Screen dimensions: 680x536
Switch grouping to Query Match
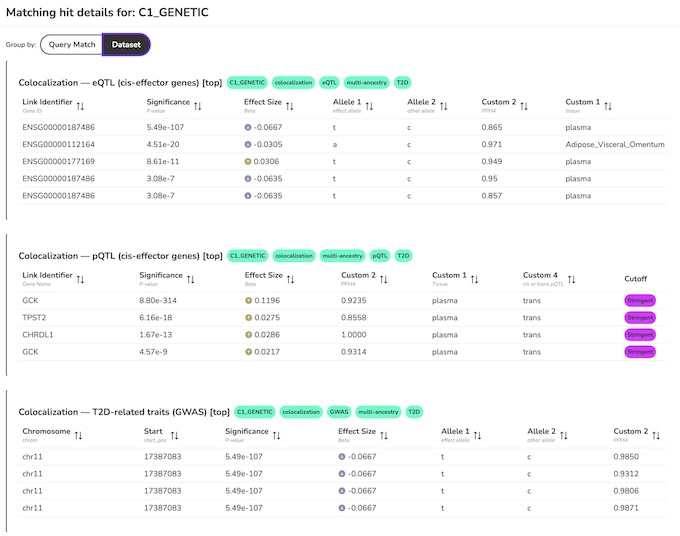click(72, 45)
